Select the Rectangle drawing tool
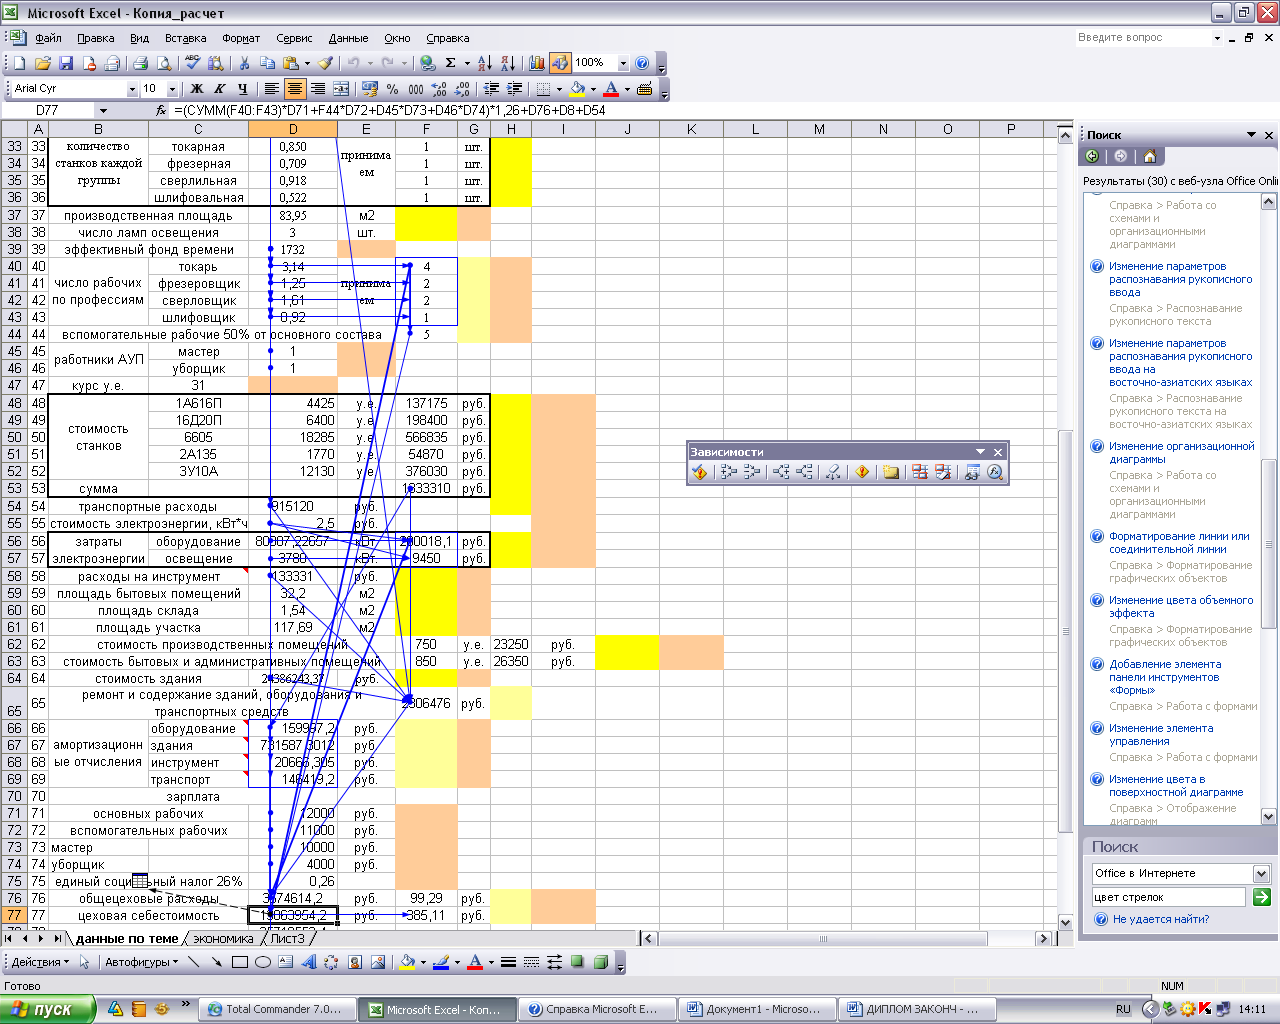 tap(240, 962)
